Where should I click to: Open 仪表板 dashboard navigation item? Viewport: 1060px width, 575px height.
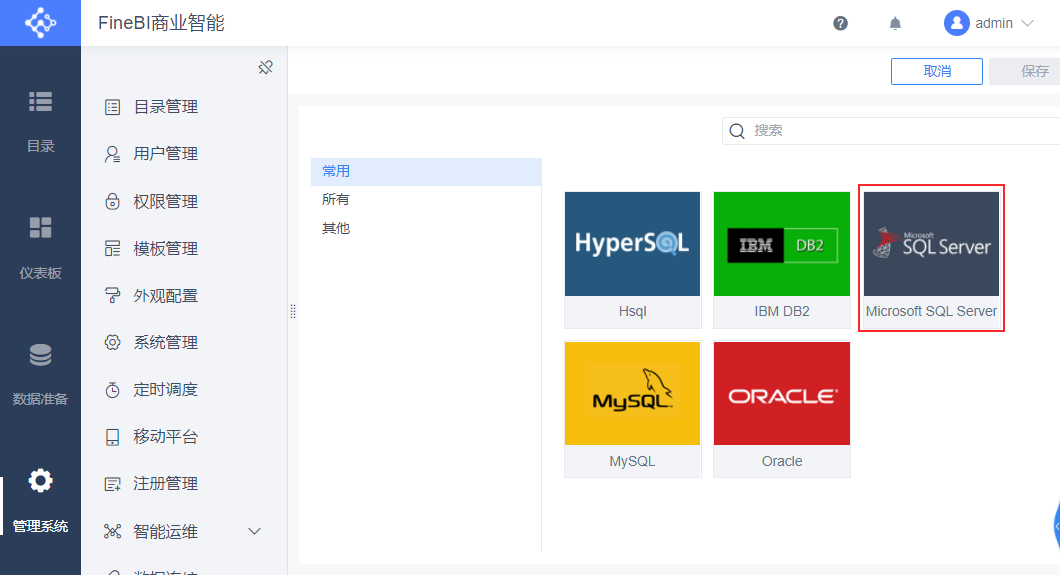click(x=40, y=248)
